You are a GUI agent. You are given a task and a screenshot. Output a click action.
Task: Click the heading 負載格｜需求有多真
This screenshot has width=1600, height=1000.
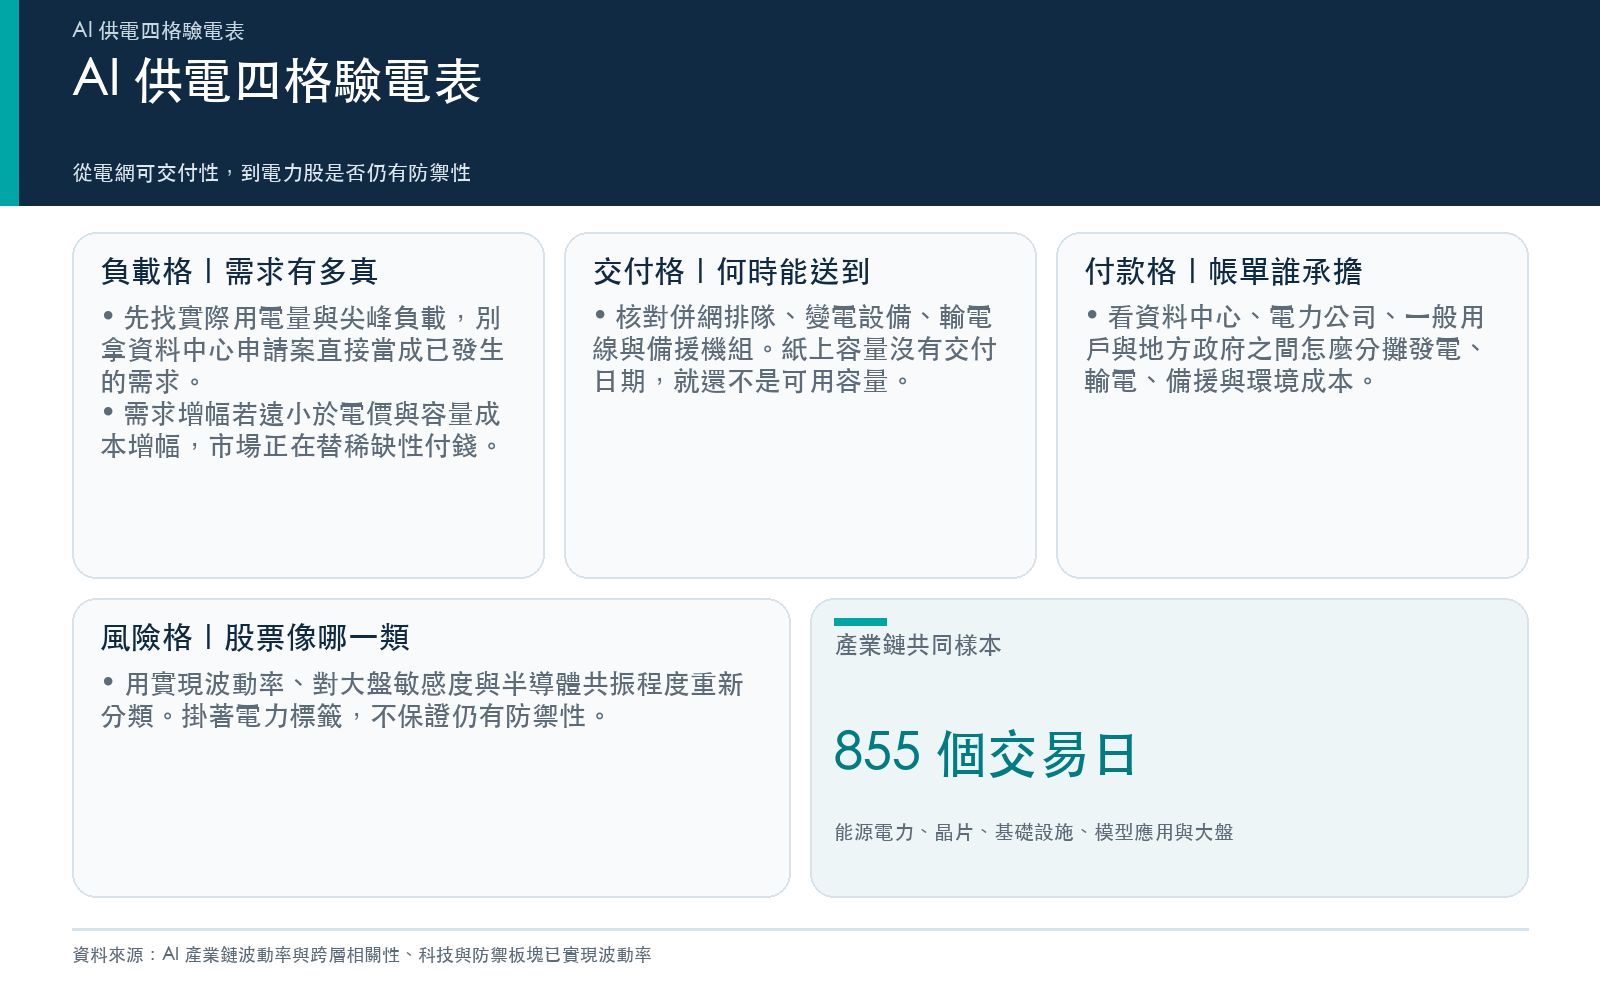(239, 271)
